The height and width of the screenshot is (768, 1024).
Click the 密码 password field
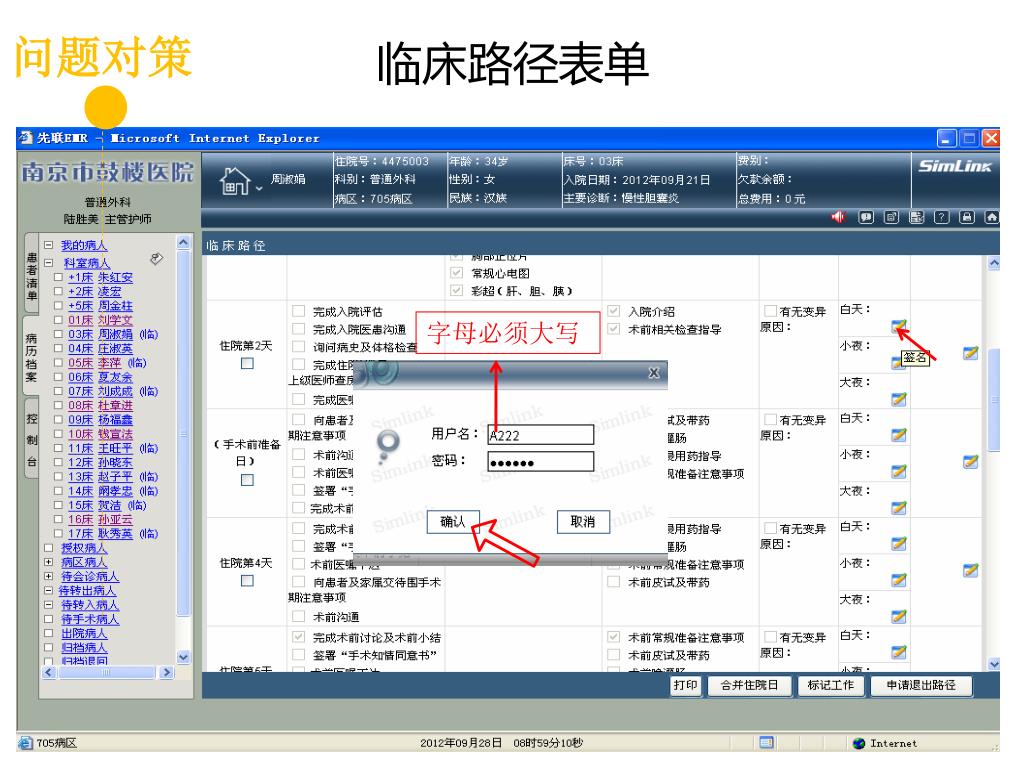click(541, 462)
